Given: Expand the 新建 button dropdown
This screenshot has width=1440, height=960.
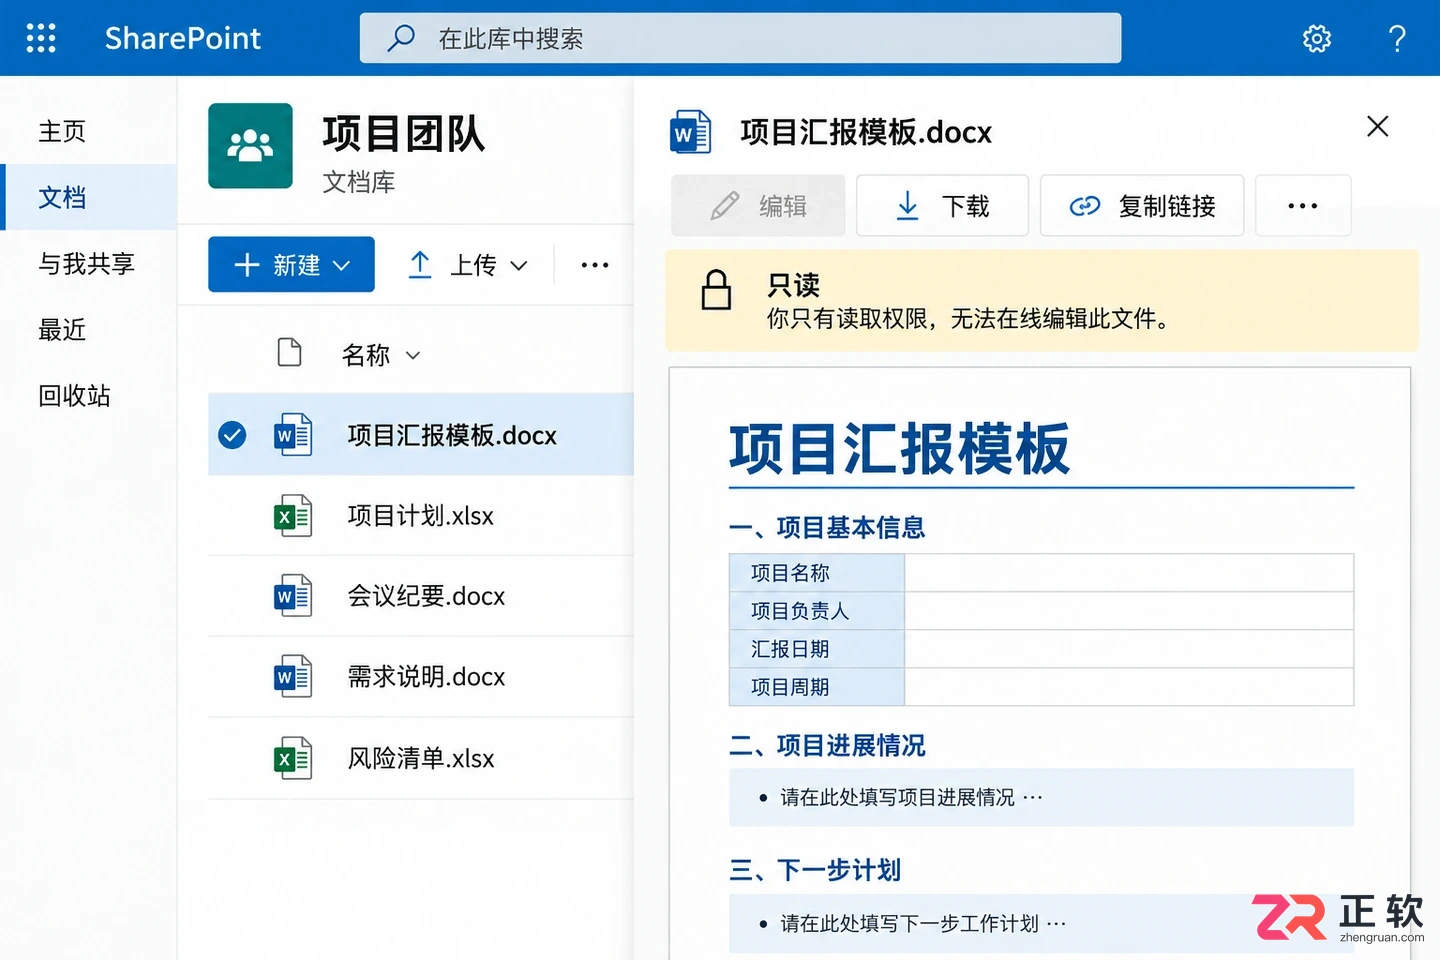Looking at the screenshot, I should (342, 265).
